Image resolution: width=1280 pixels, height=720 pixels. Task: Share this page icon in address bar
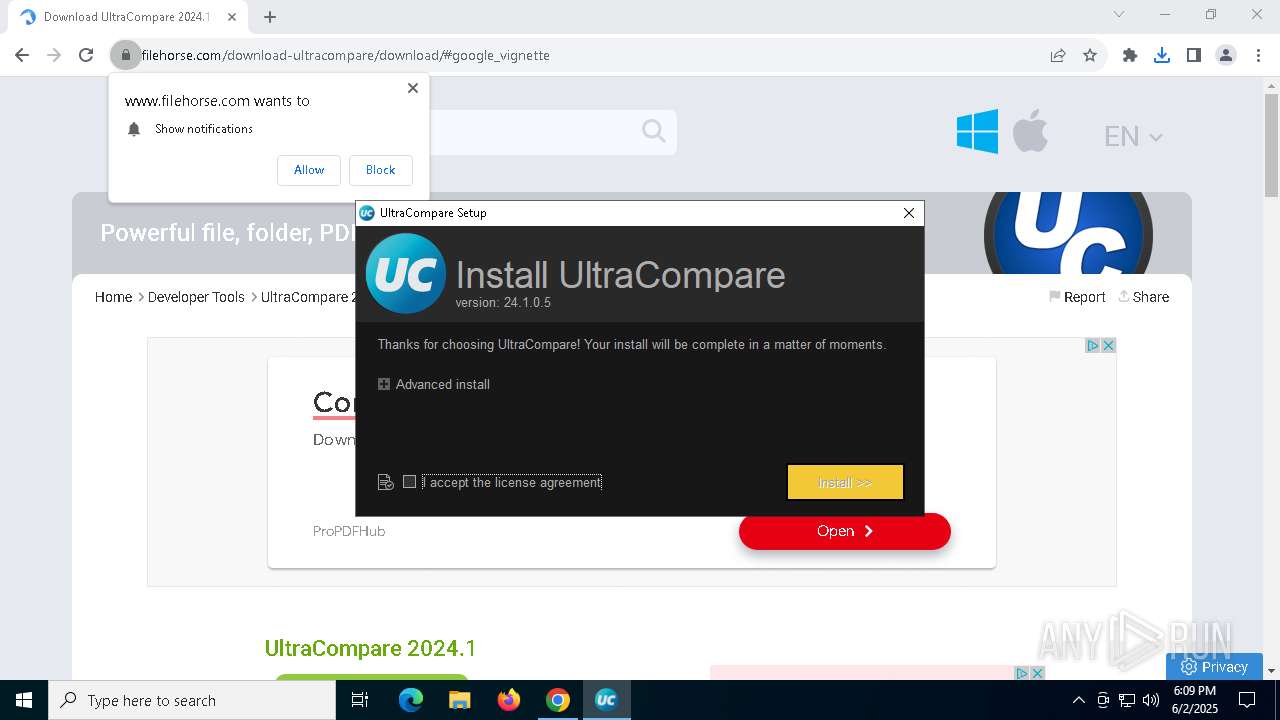pos(1058,55)
